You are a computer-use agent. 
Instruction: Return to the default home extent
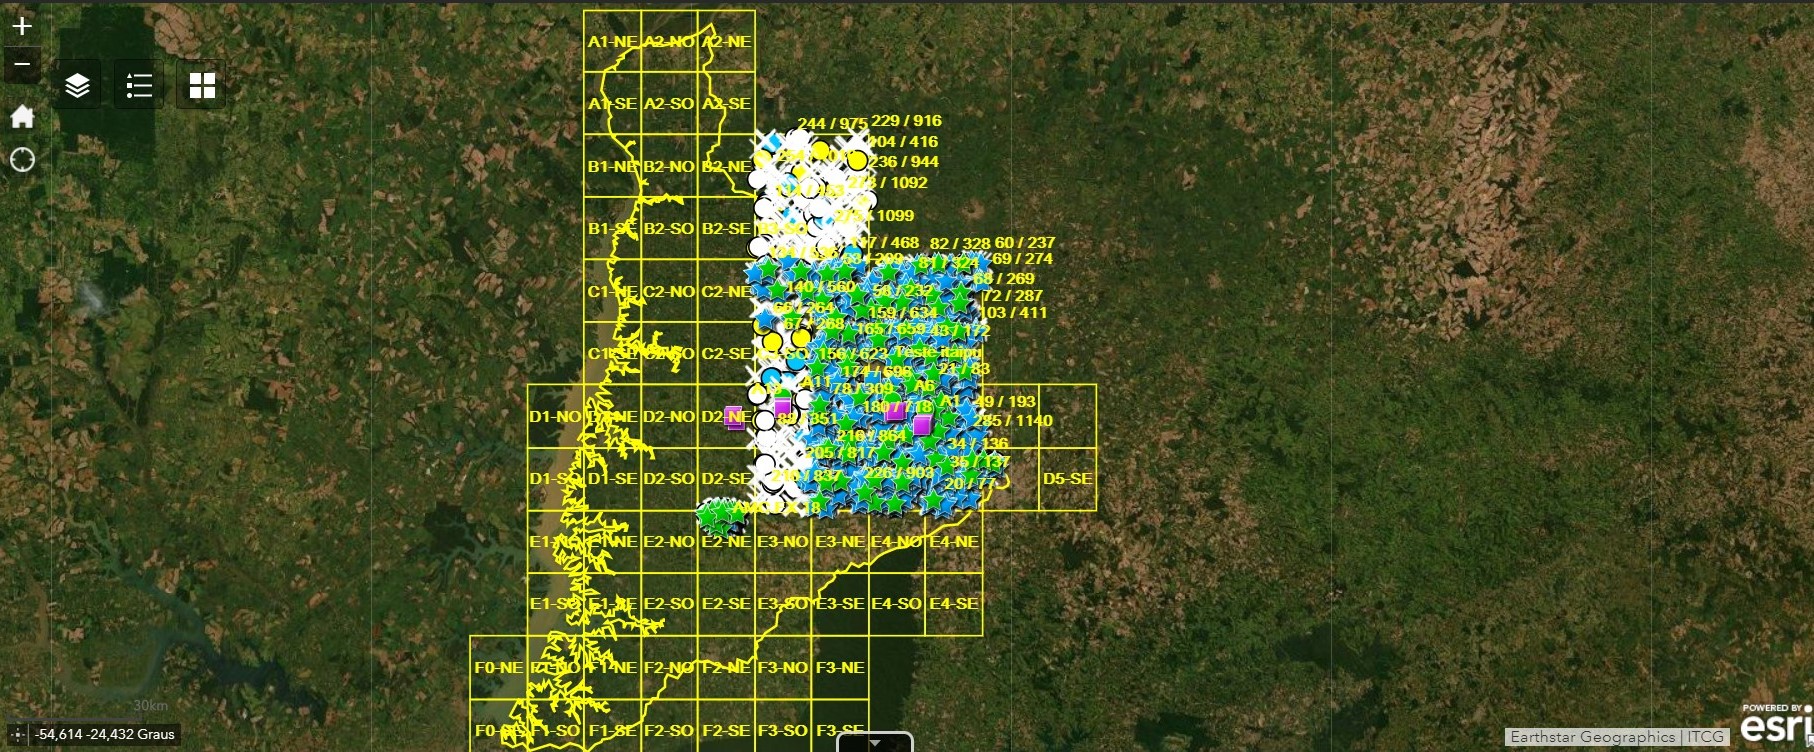point(22,117)
